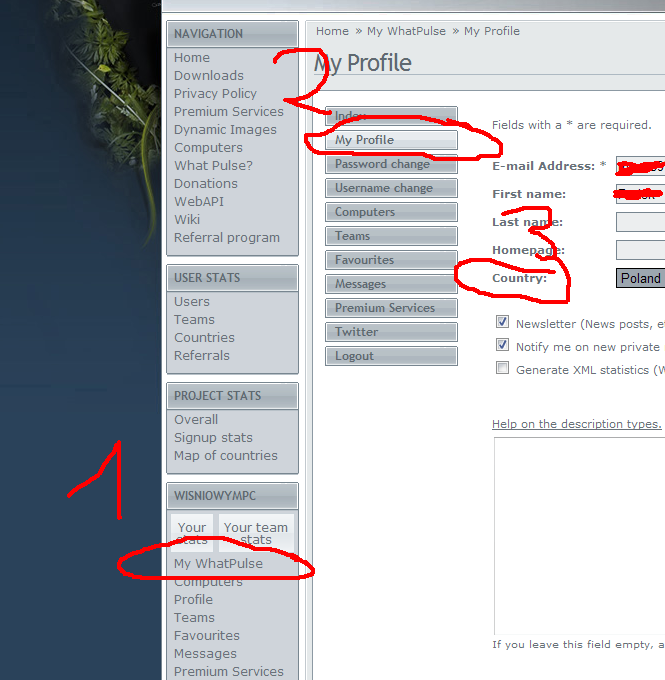
Task: Open the Teams button in profile menu
Action: (x=391, y=236)
